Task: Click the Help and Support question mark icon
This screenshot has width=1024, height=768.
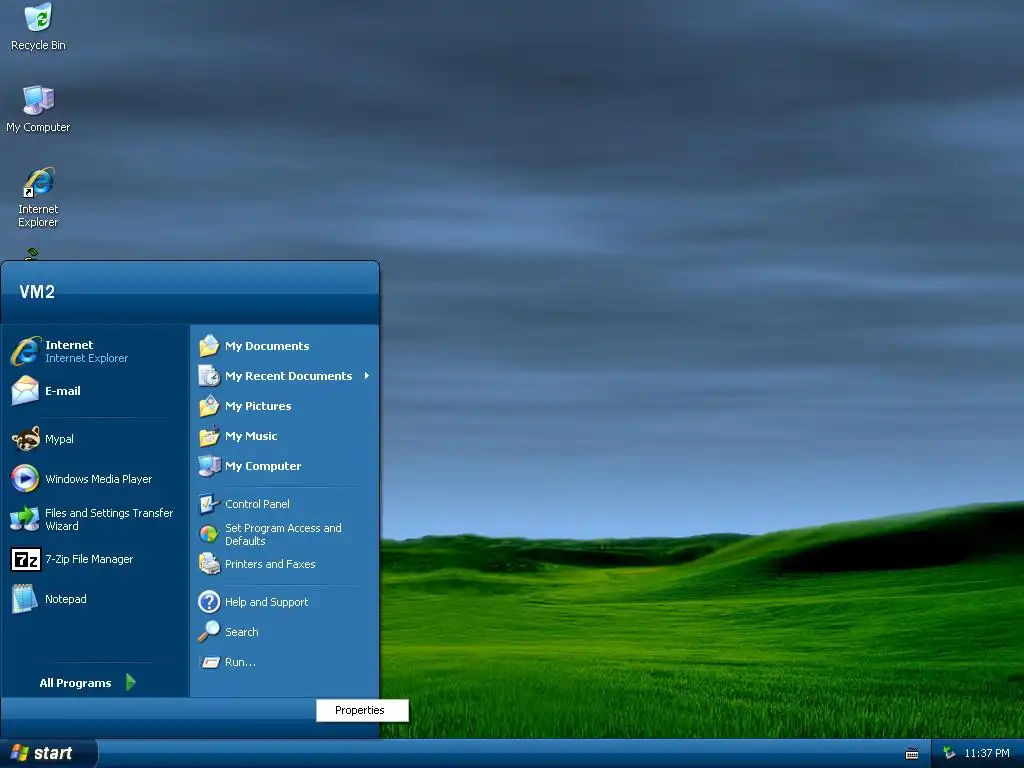Action: (x=209, y=601)
